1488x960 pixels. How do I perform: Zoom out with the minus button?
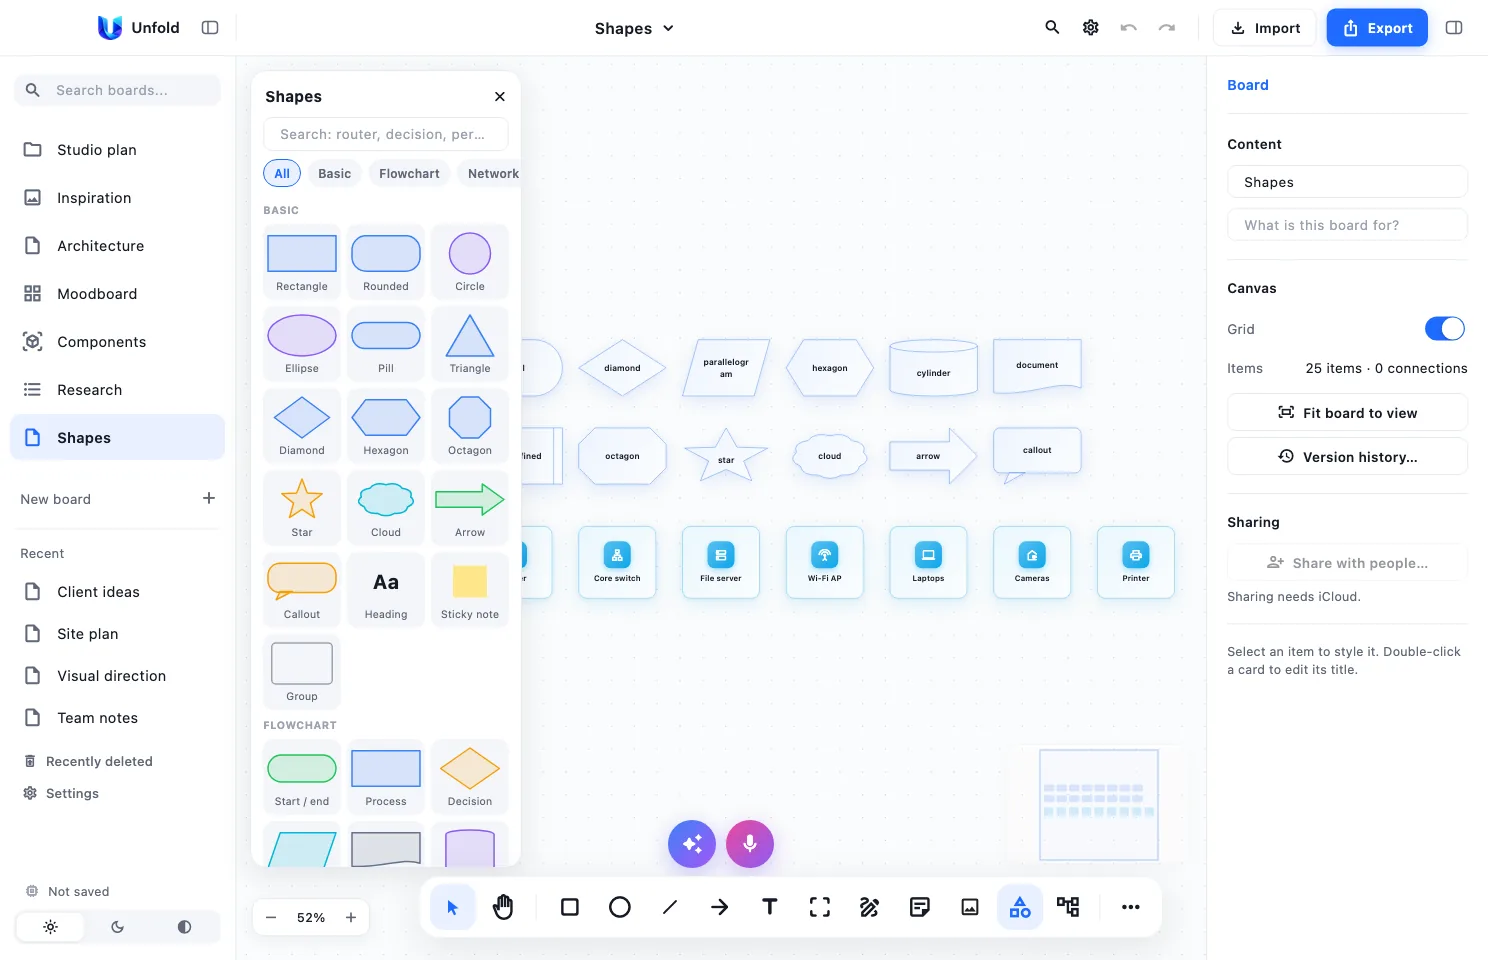coord(271,918)
